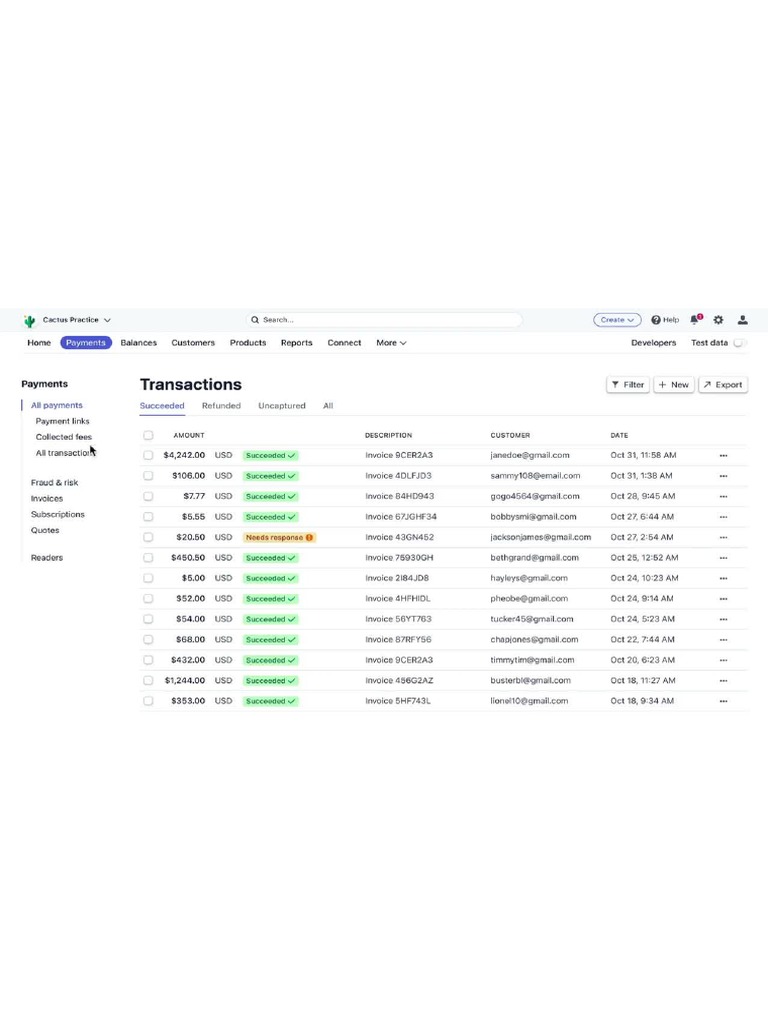Tick the checkbox for the $353.00 payment
The width and height of the screenshot is (768, 1024).
coord(148,701)
